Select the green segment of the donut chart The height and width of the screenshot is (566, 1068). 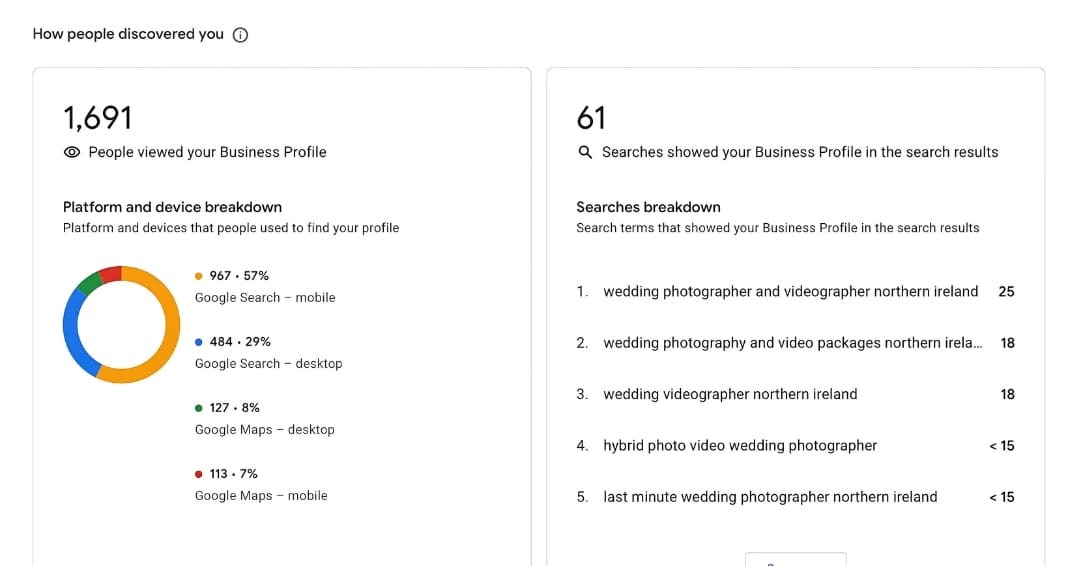[88, 282]
